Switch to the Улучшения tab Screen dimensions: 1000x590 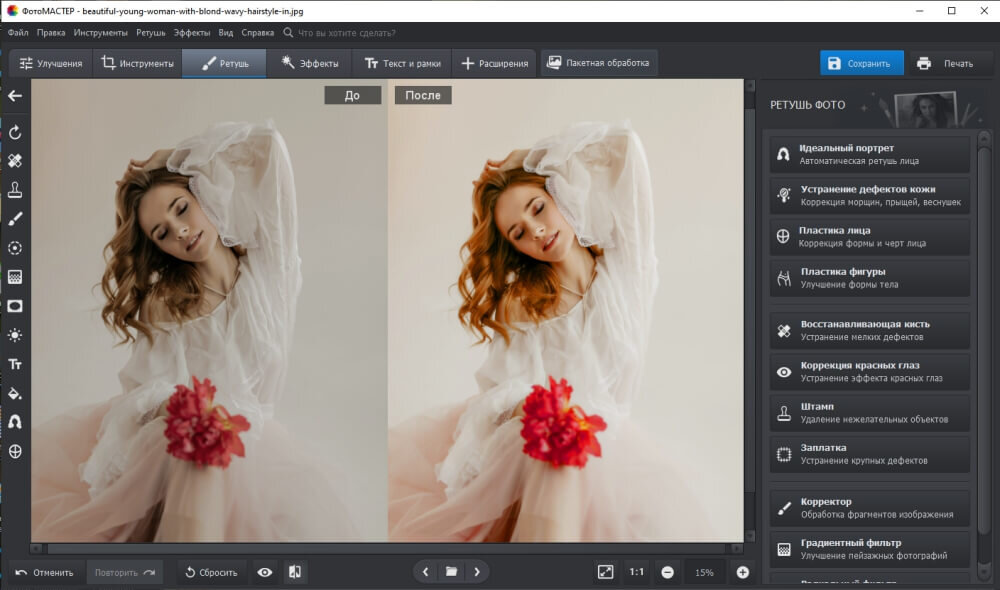[x=51, y=63]
